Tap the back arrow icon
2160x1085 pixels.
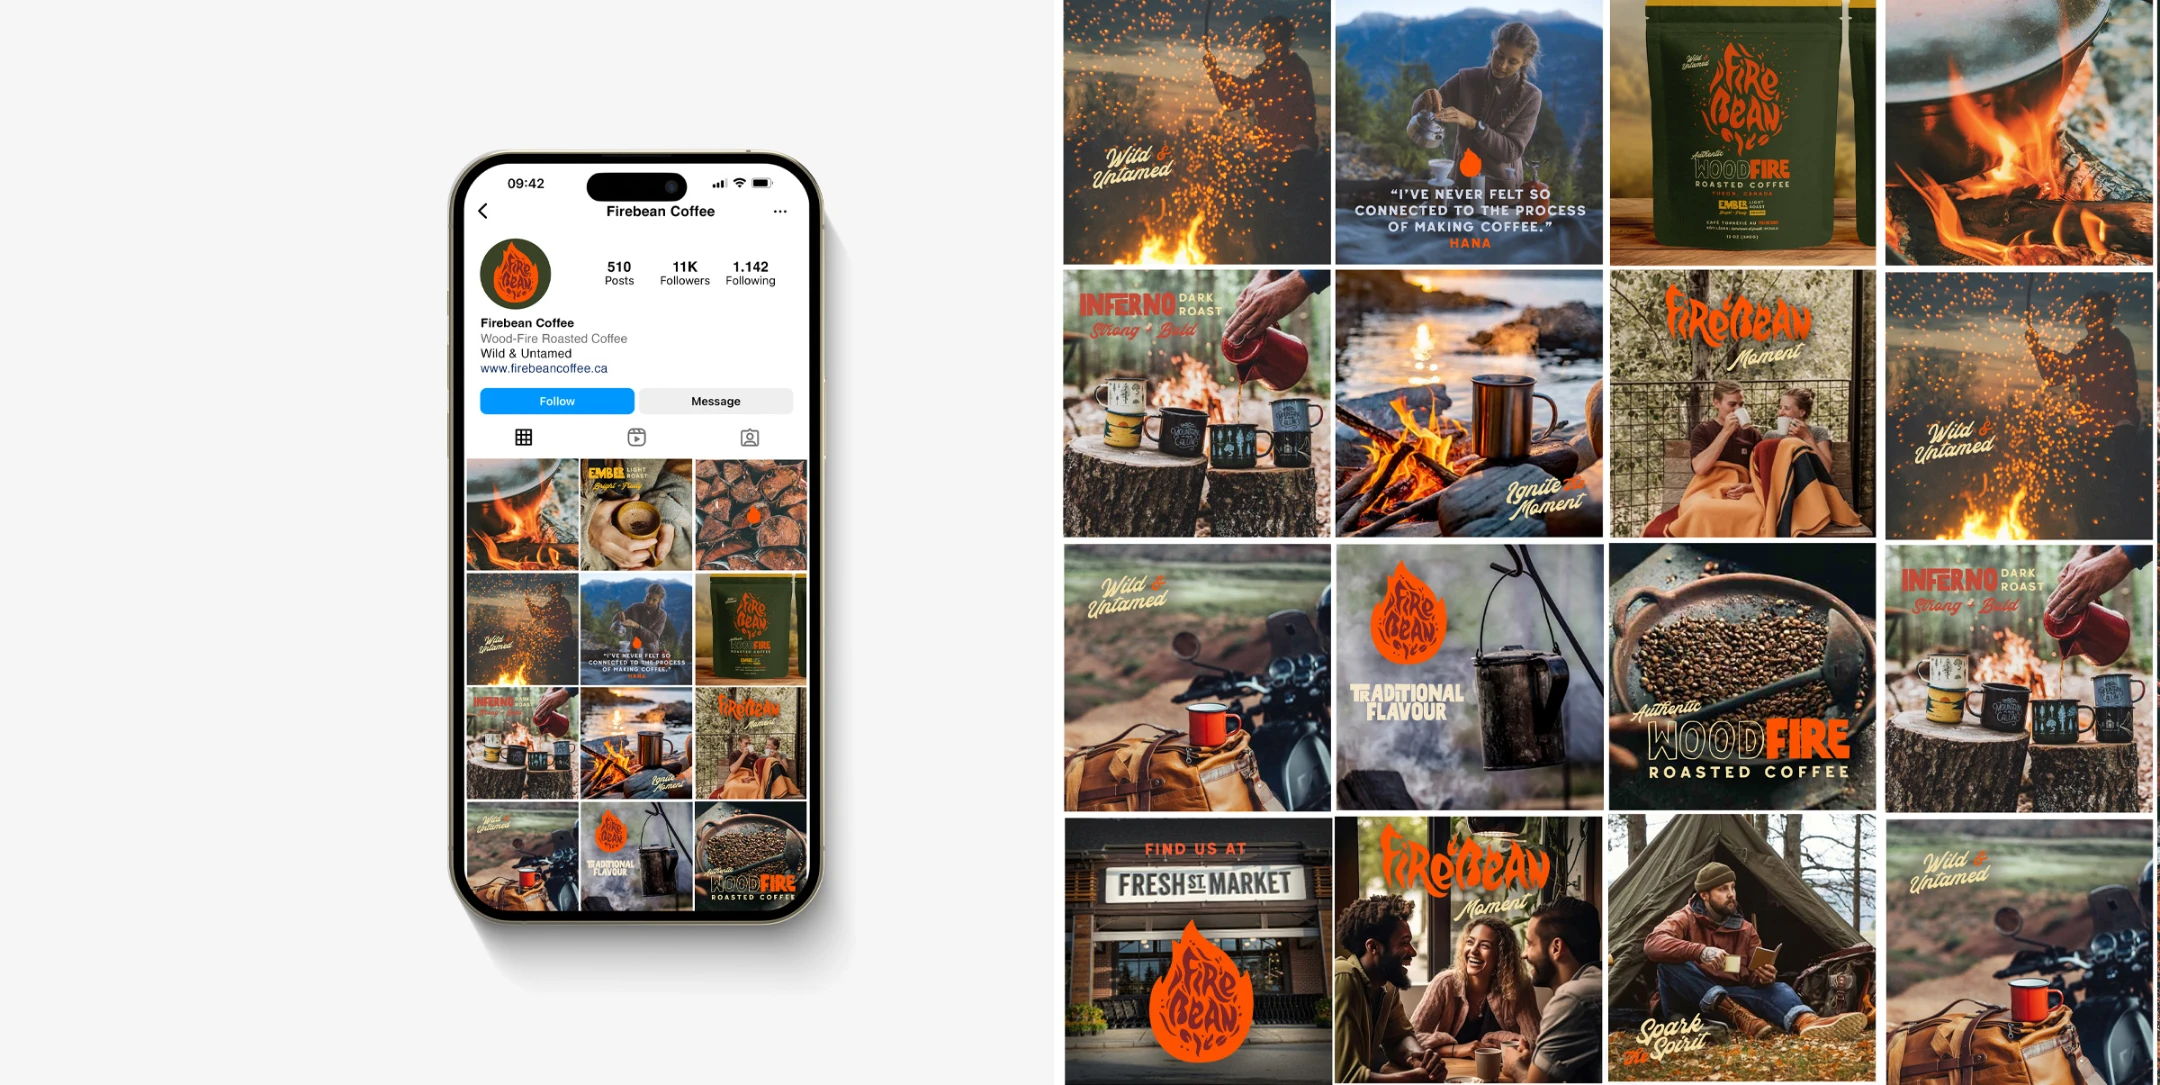point(483,210)
